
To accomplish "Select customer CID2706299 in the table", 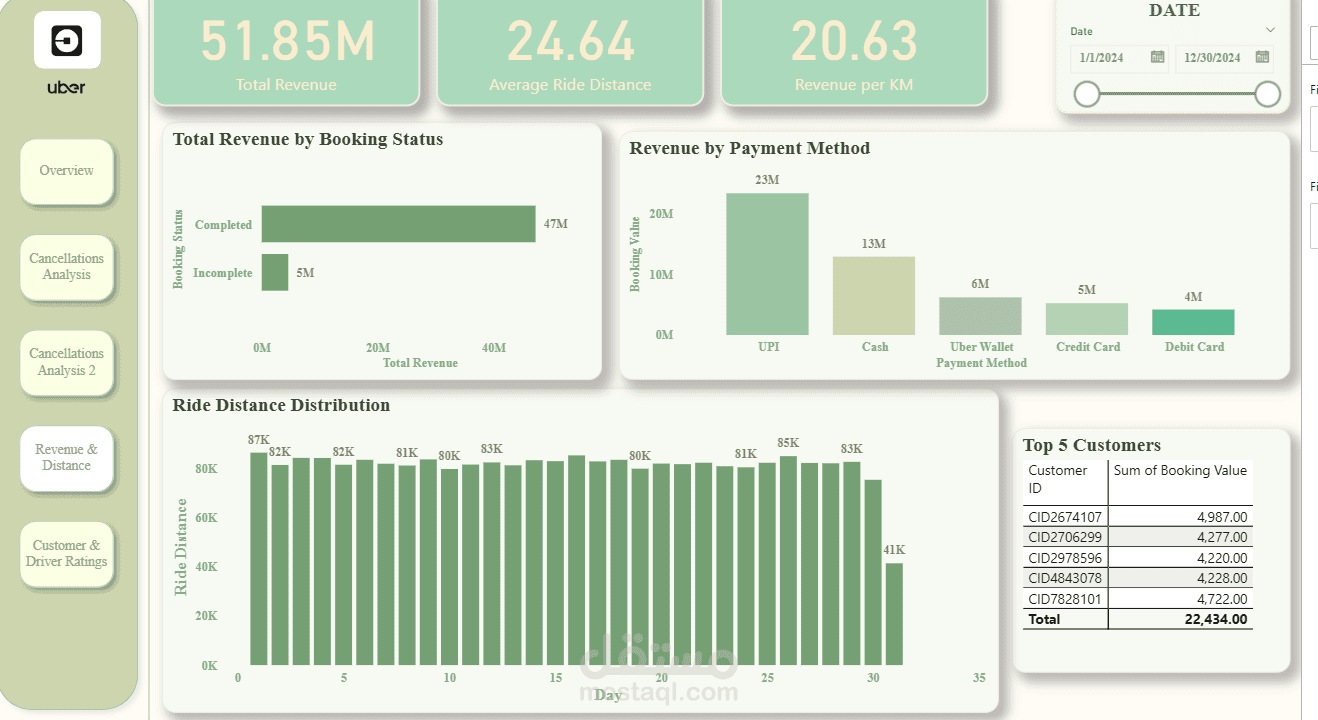I will click(1065, 538).
